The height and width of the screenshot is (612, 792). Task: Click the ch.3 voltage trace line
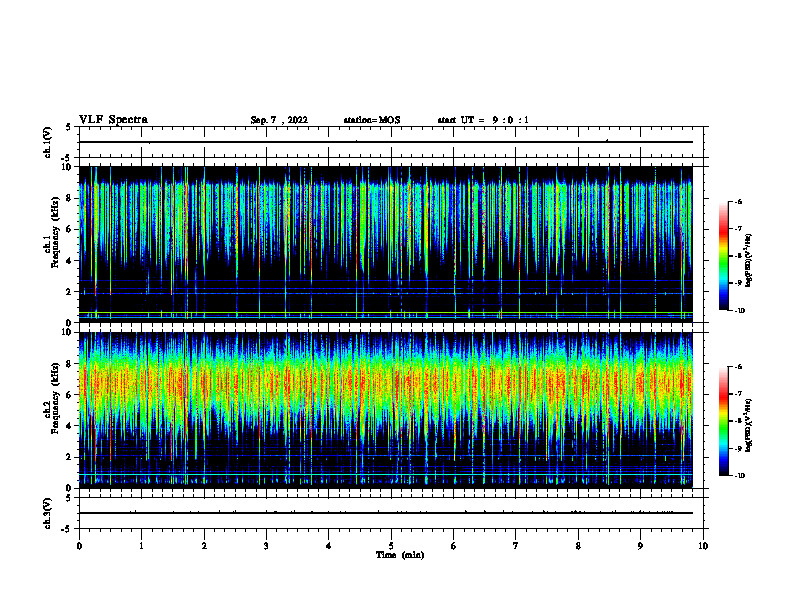(x=385, y=513)
